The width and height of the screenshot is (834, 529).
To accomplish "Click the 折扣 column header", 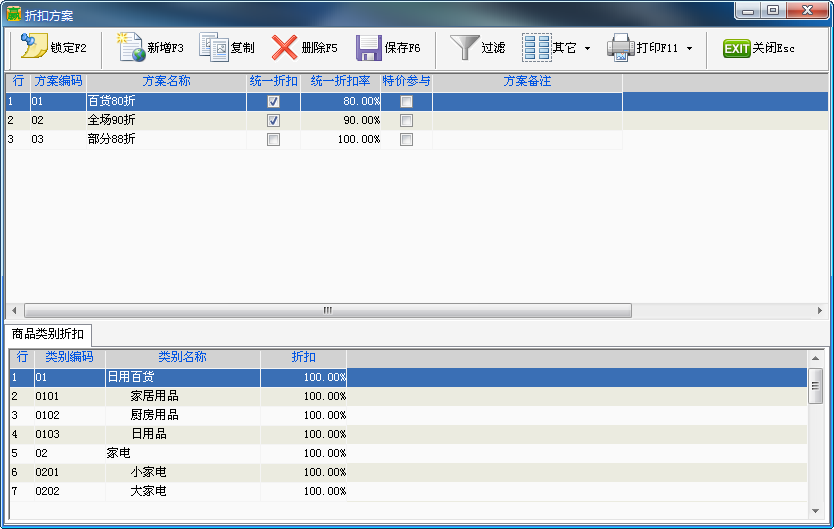I will [x=303, y=357].
